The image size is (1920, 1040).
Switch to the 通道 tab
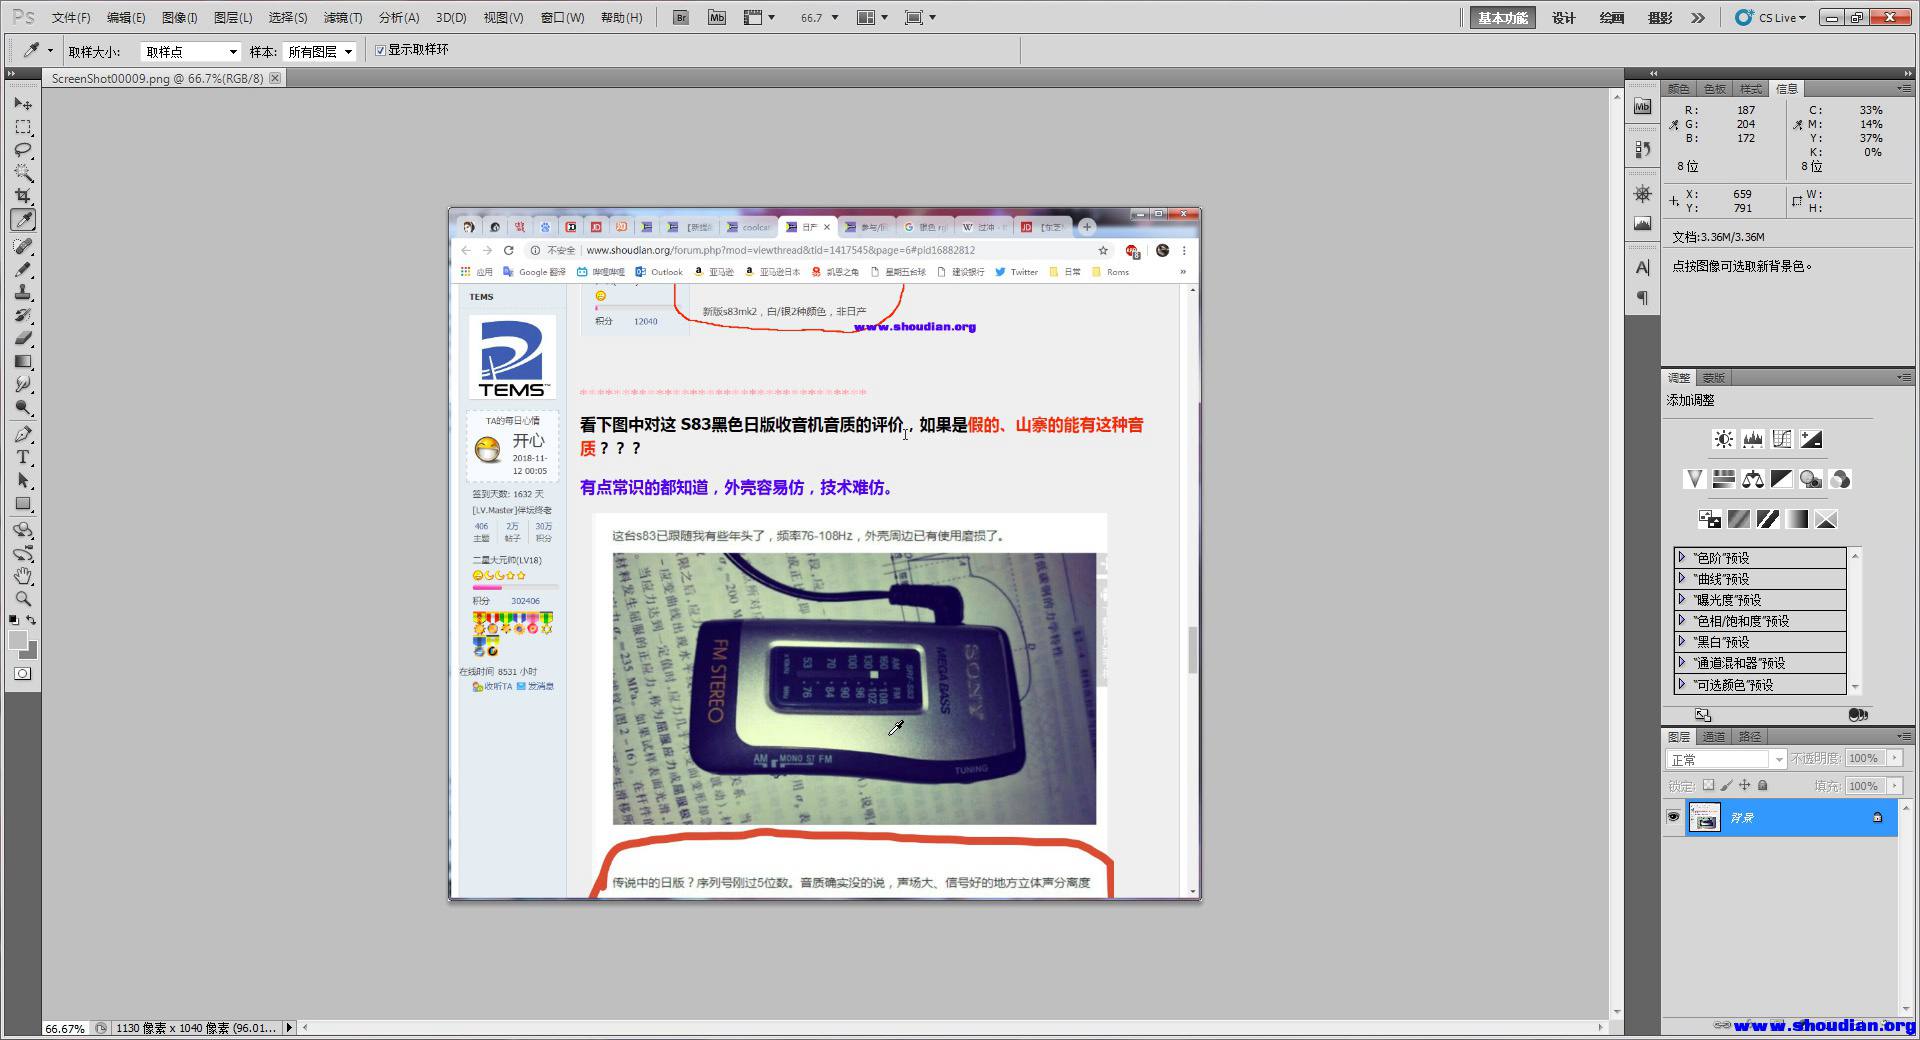click(x=1714, y=736)
